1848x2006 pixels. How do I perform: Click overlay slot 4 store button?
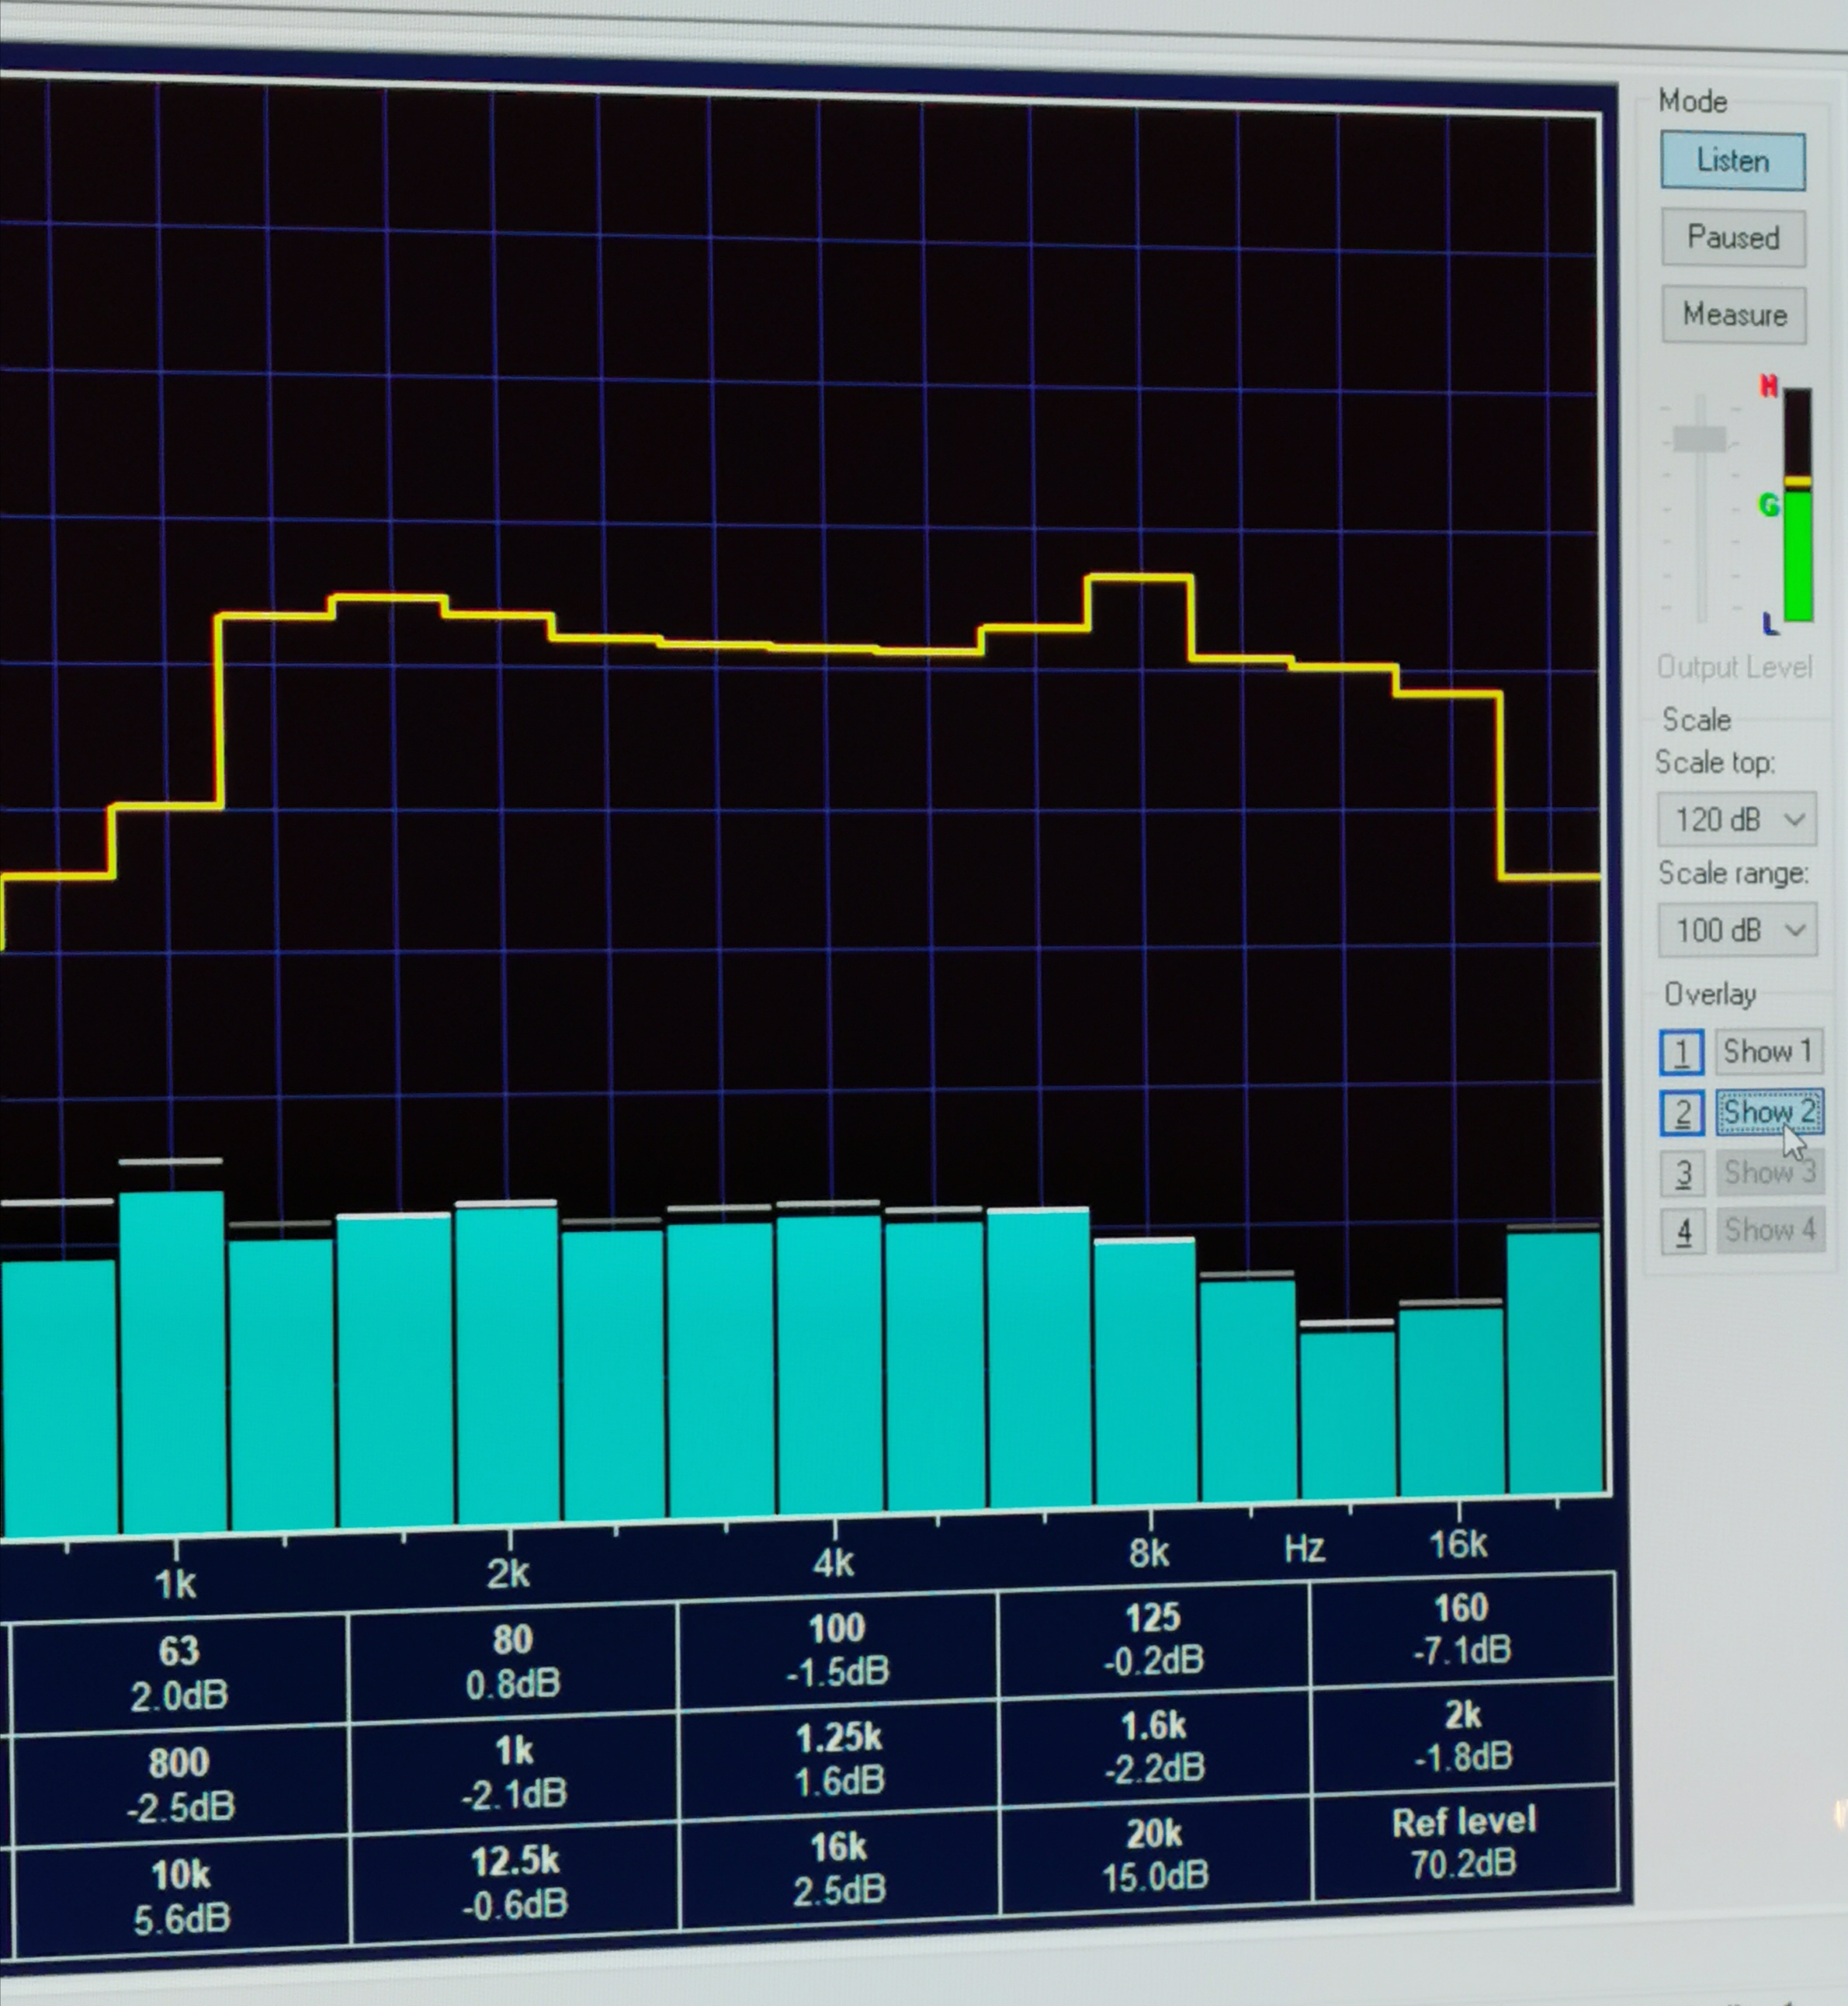1682,1231
